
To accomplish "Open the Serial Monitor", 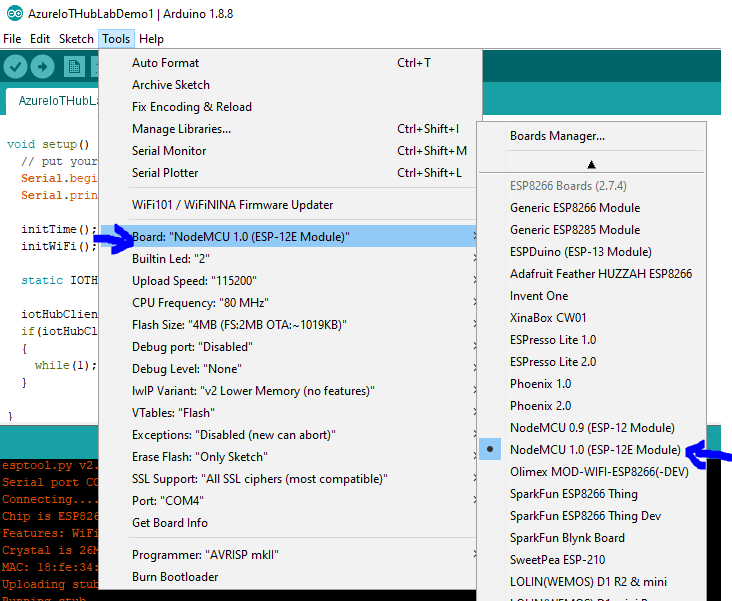I will (x=290, y=150).
